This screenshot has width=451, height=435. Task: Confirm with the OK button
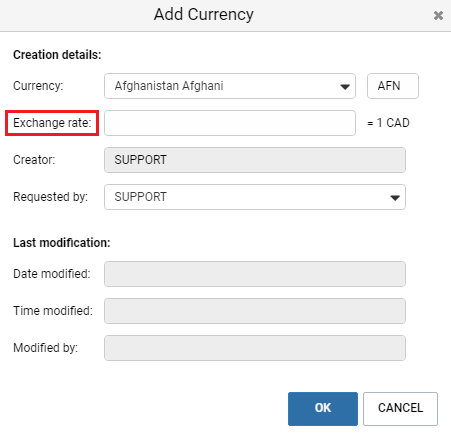click(x=323, y=409)
